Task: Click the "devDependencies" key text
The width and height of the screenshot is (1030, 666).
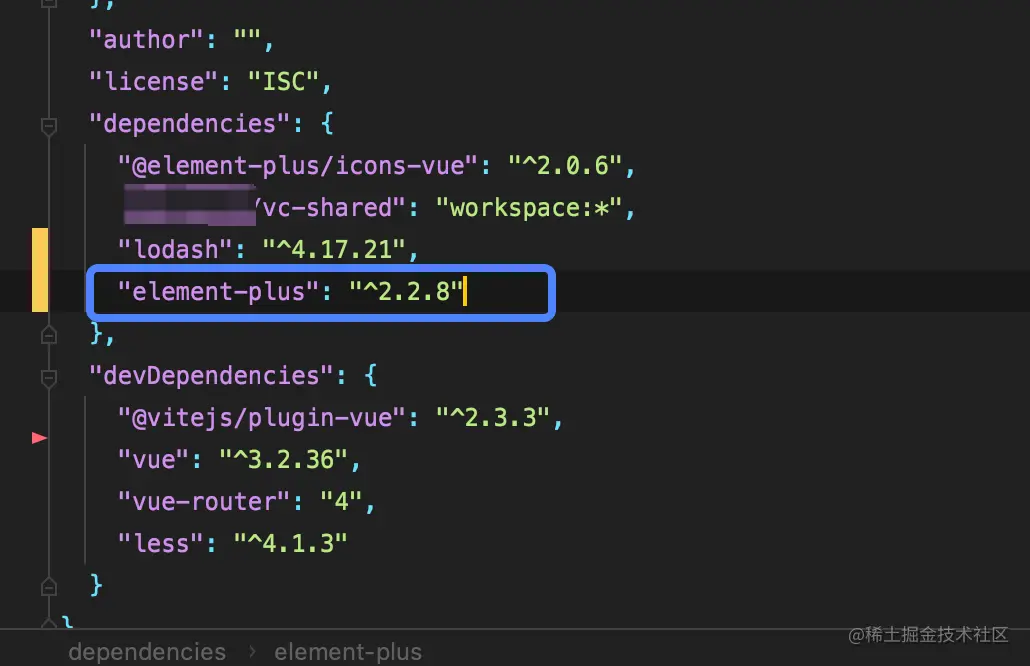Action: (x=212, y=376)
